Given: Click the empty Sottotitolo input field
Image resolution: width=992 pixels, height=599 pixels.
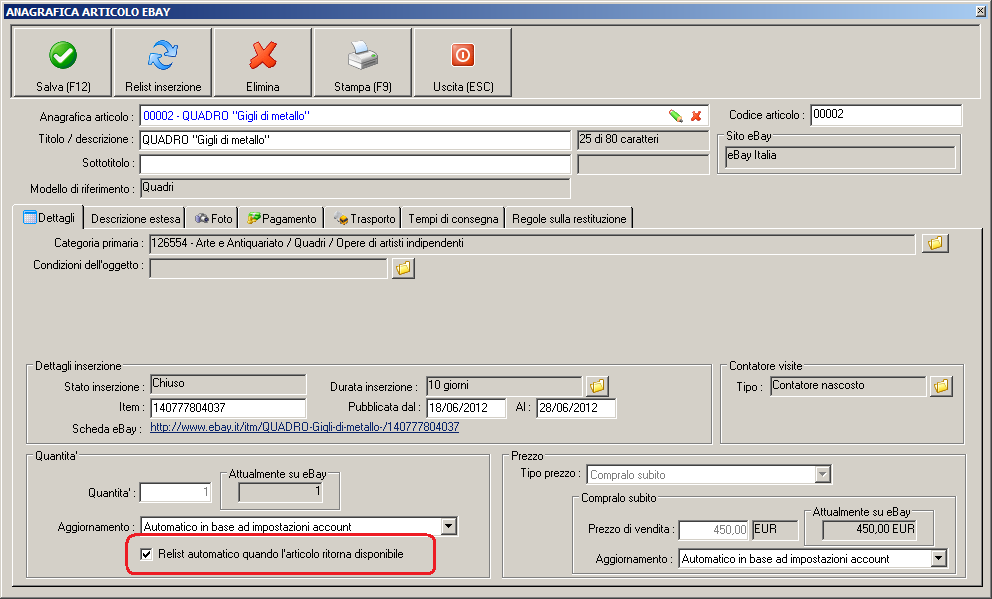Looking at the screenshot, I should [355, 164].
